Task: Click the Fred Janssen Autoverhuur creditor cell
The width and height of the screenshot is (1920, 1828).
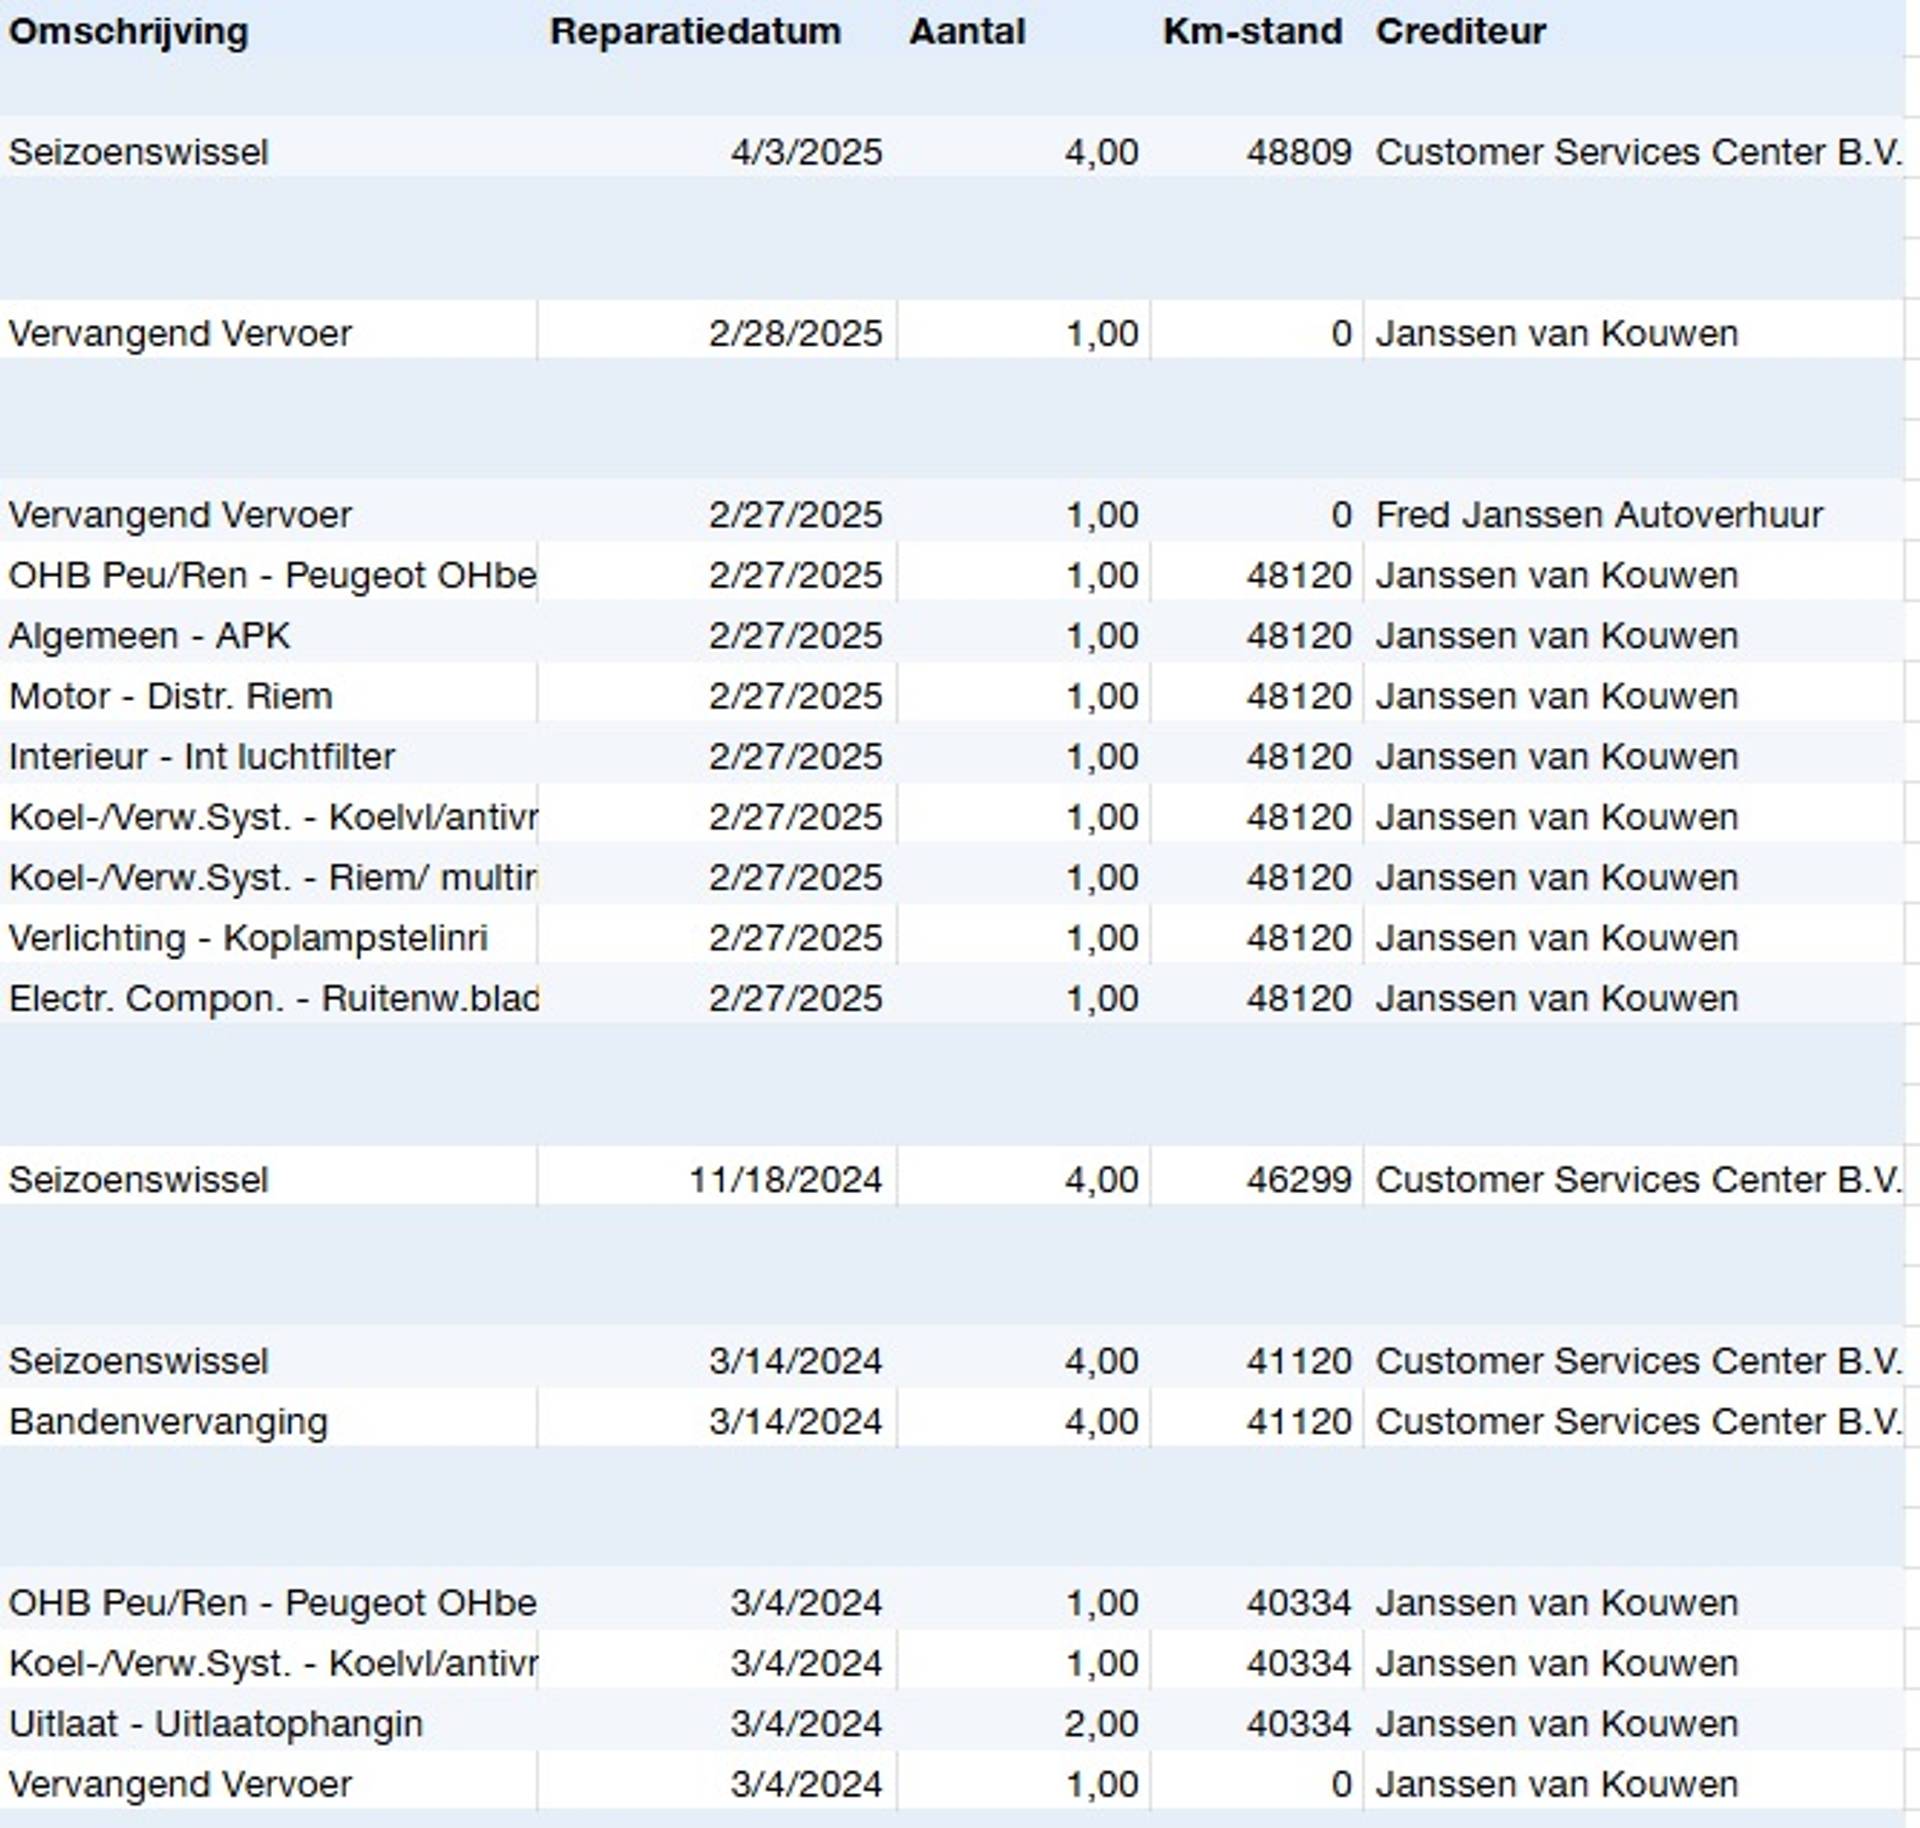Action: (1598, 515)
